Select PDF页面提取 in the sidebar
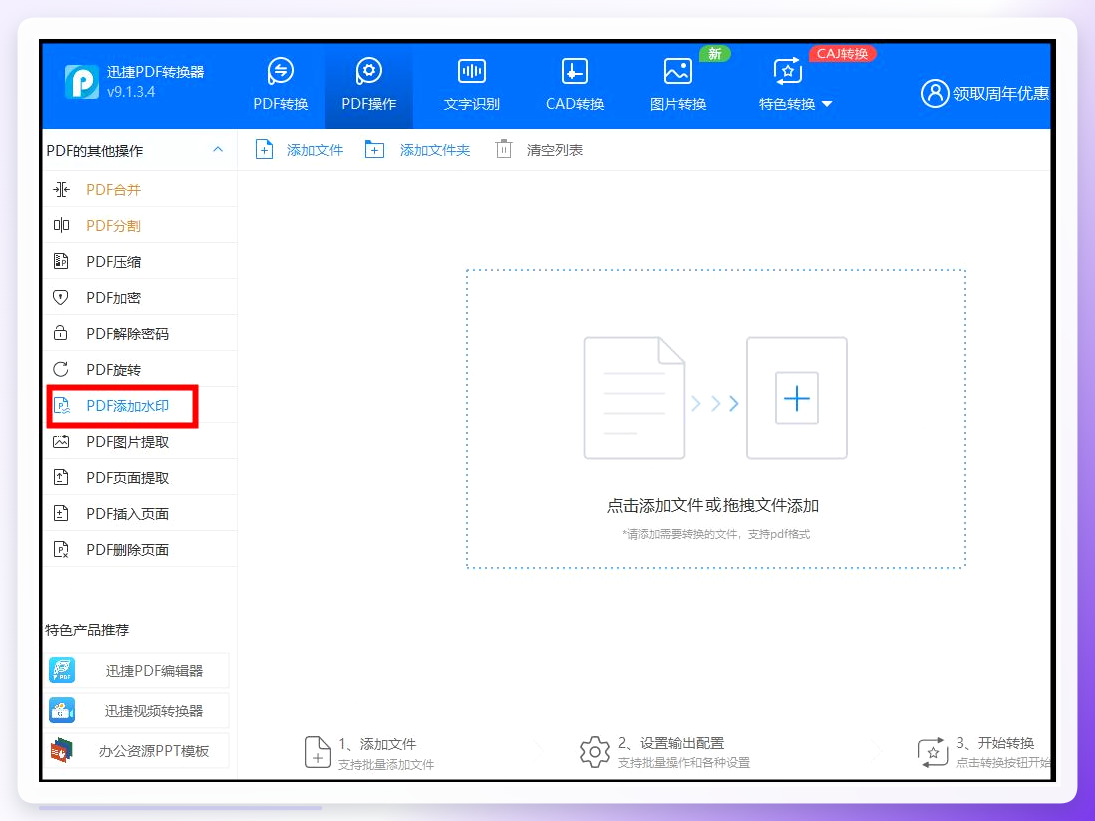The width and height of the screenshot is (1095, 821). (x=140, y=478)
